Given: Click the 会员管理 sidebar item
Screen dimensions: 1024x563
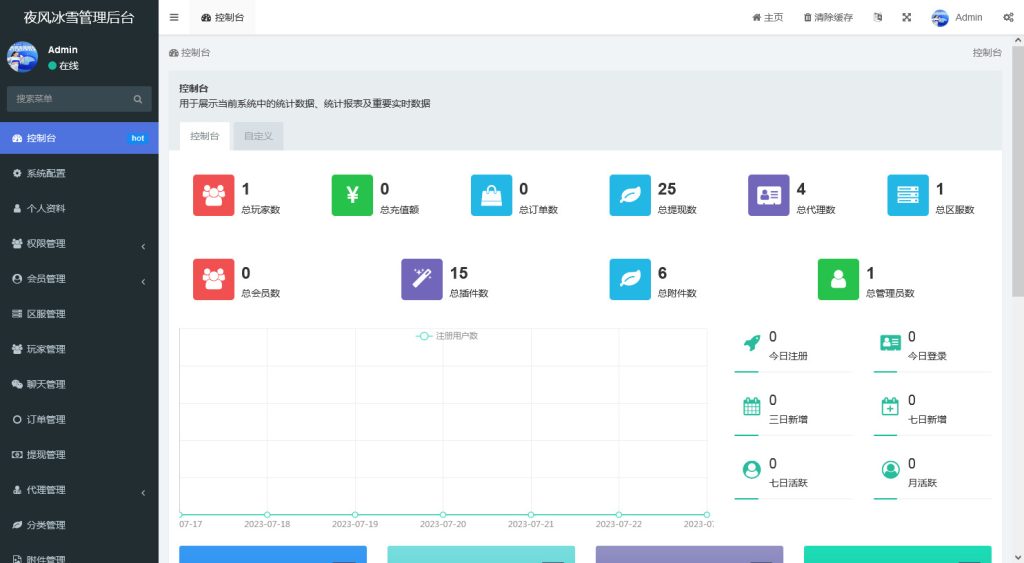Looking at the screenshot, I should tap(79, 279).
